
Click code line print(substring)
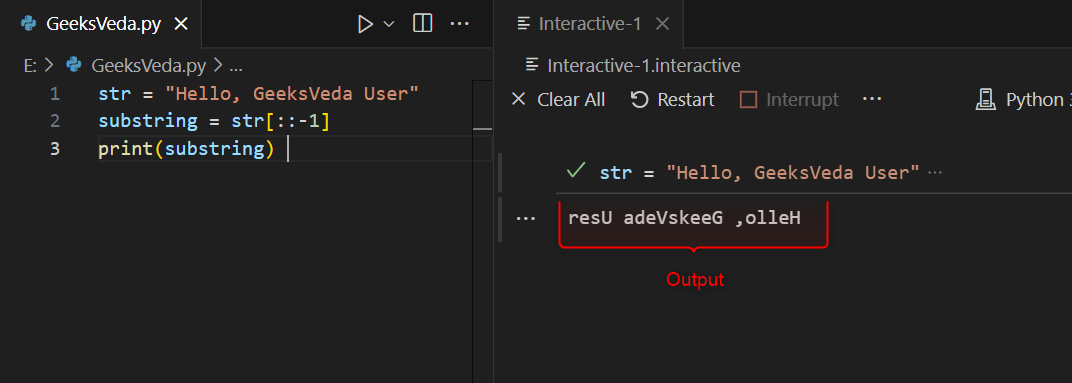tap(186, 148)
